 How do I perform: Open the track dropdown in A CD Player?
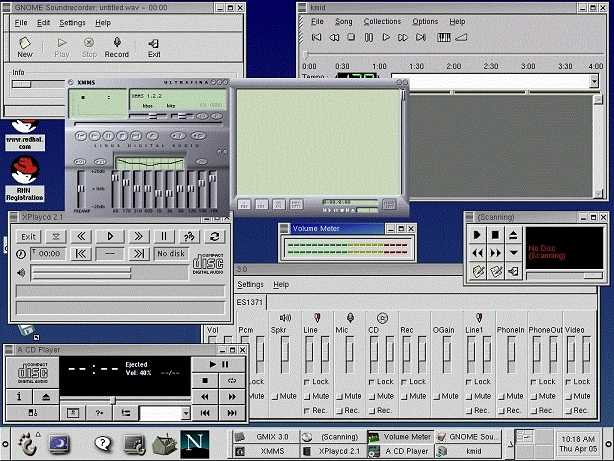click(x=185, y=413)
